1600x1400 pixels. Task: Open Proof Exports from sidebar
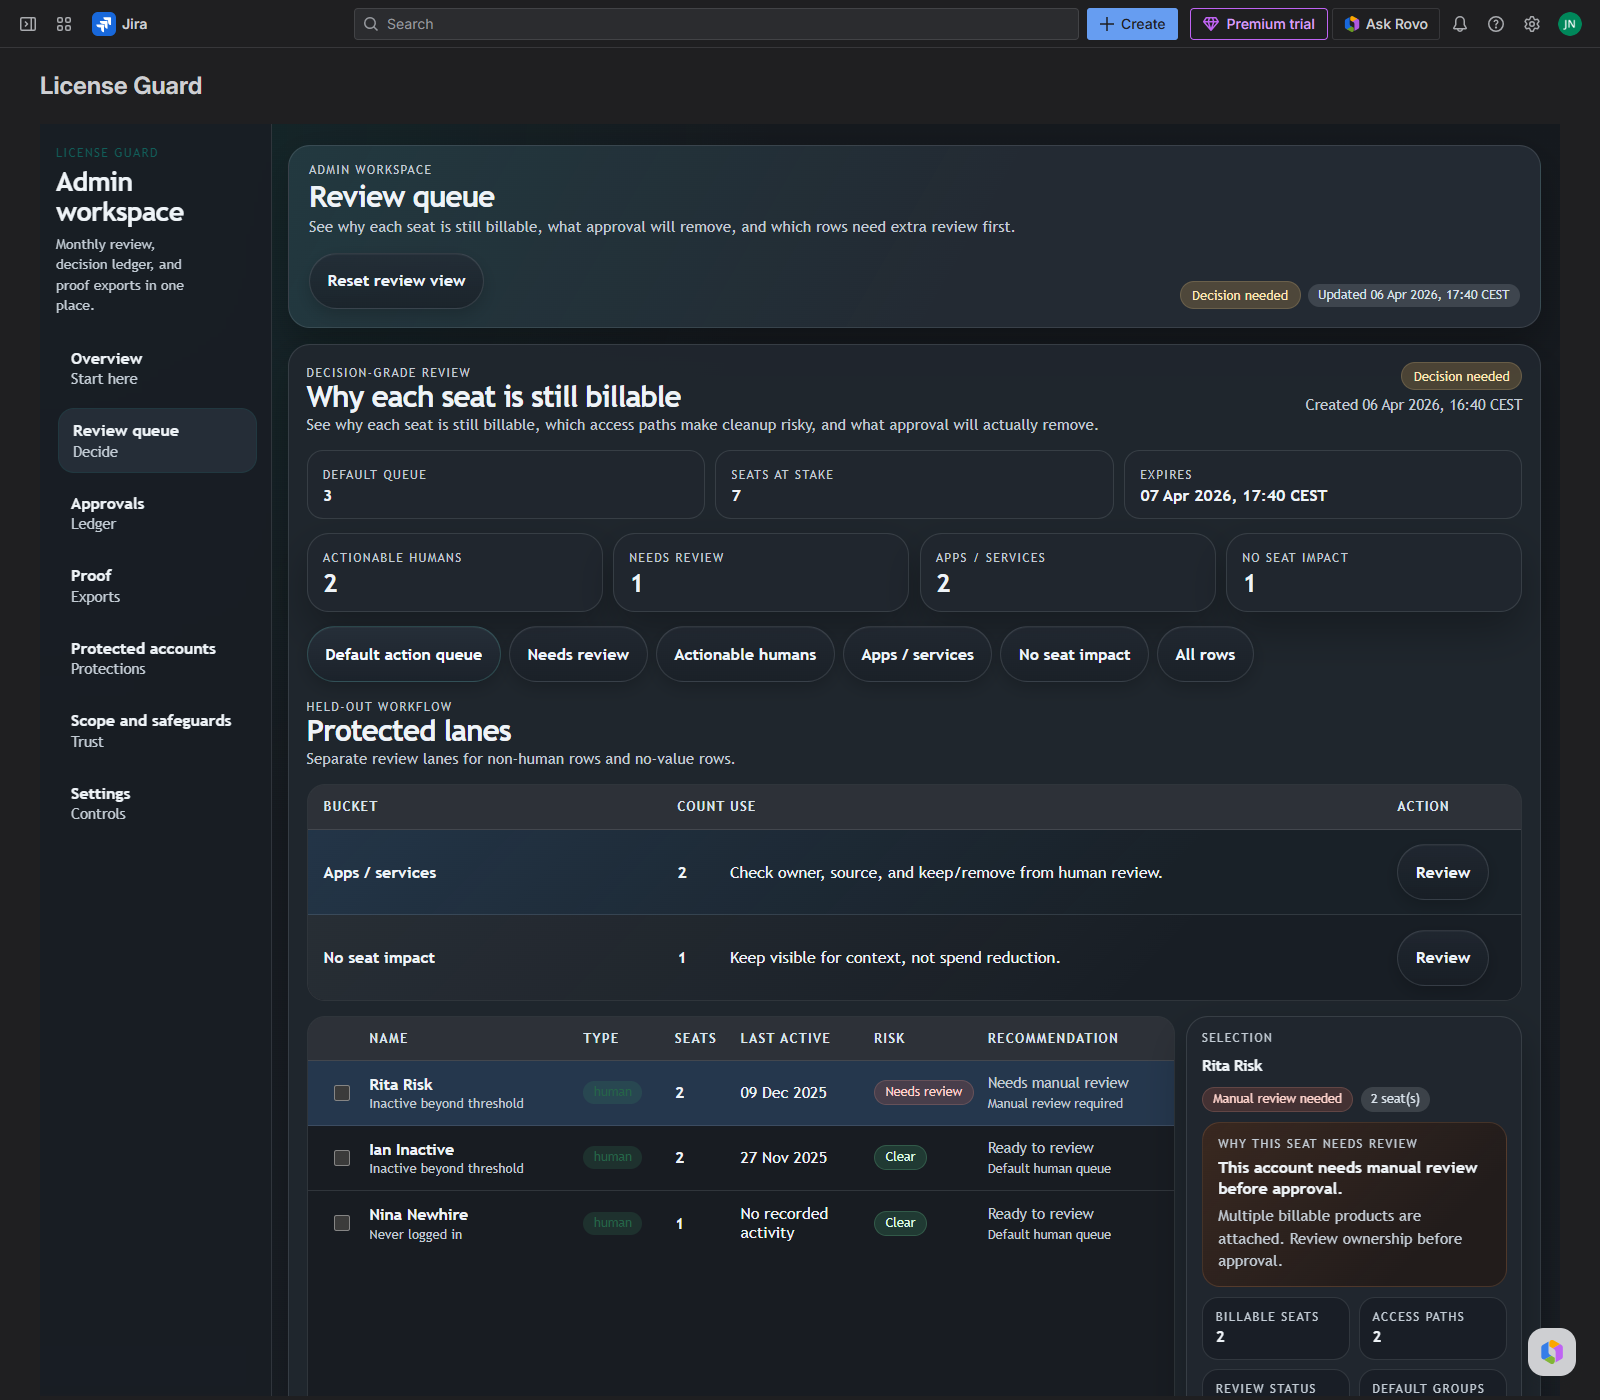[x=95, y=585]
